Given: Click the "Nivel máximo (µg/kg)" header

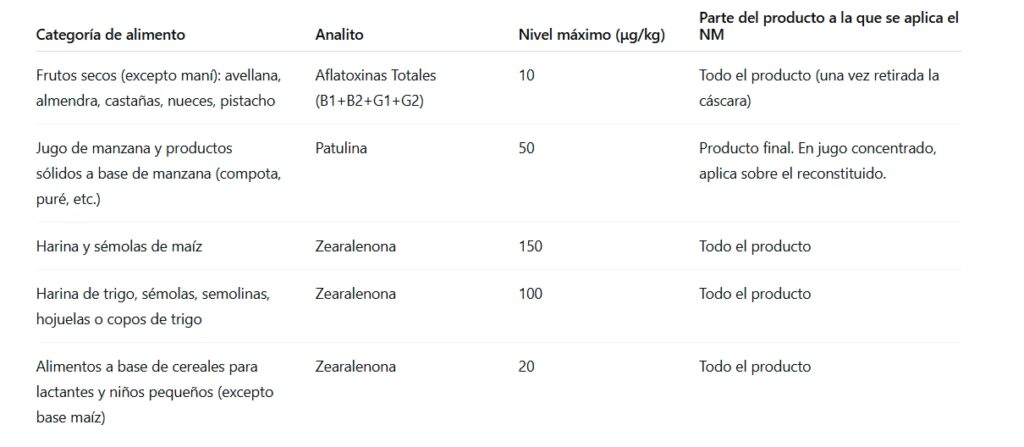Looking at the screenshot, I should (592, 35).
